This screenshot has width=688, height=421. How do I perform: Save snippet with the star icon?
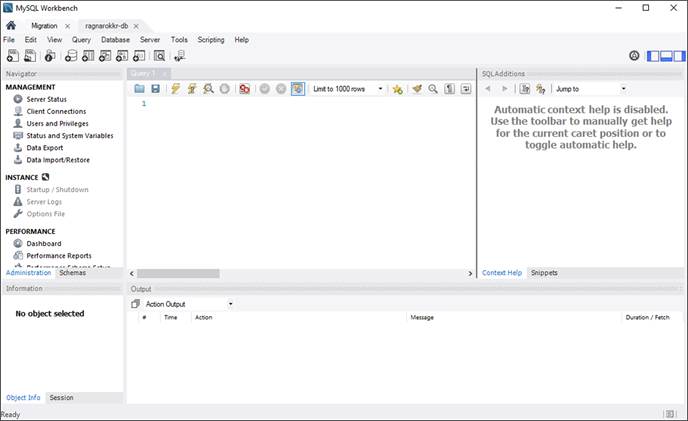[x=397, y=89]
